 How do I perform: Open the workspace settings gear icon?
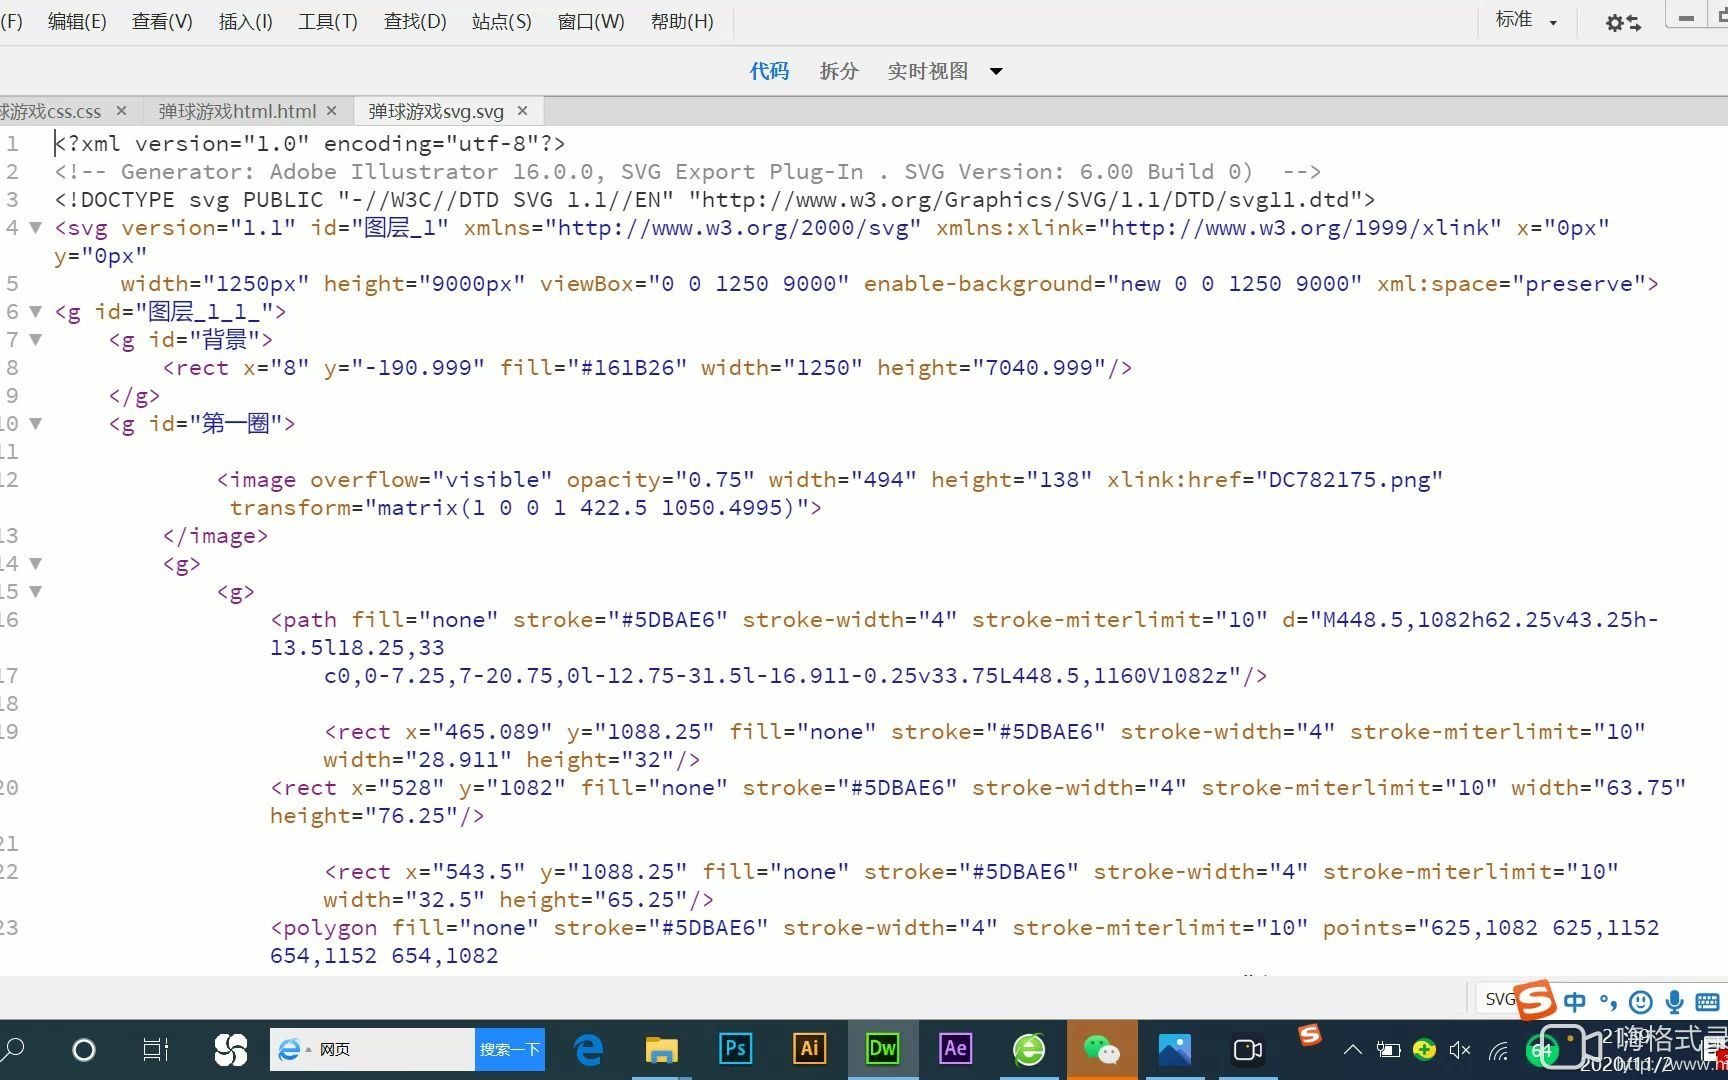click(x=1623, y=22)
